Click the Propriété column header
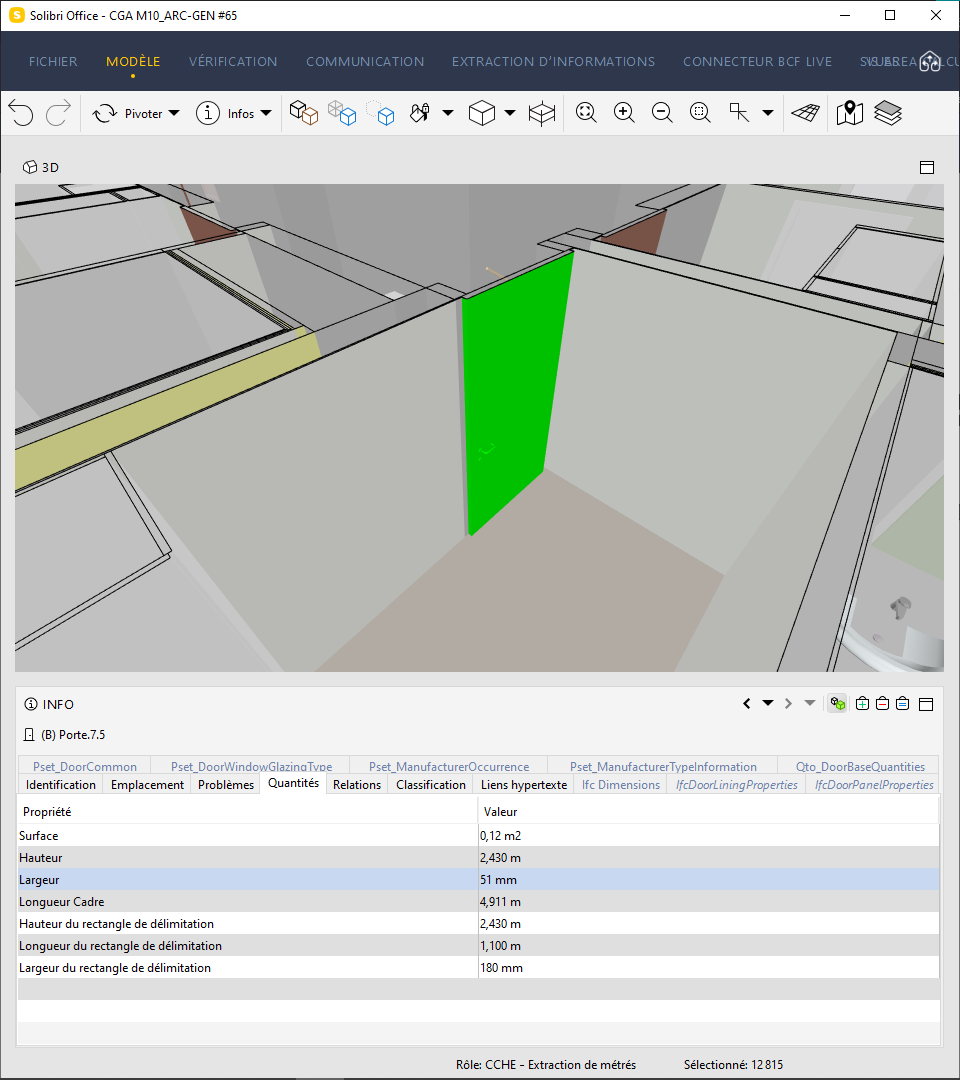 tap(247, 811)
